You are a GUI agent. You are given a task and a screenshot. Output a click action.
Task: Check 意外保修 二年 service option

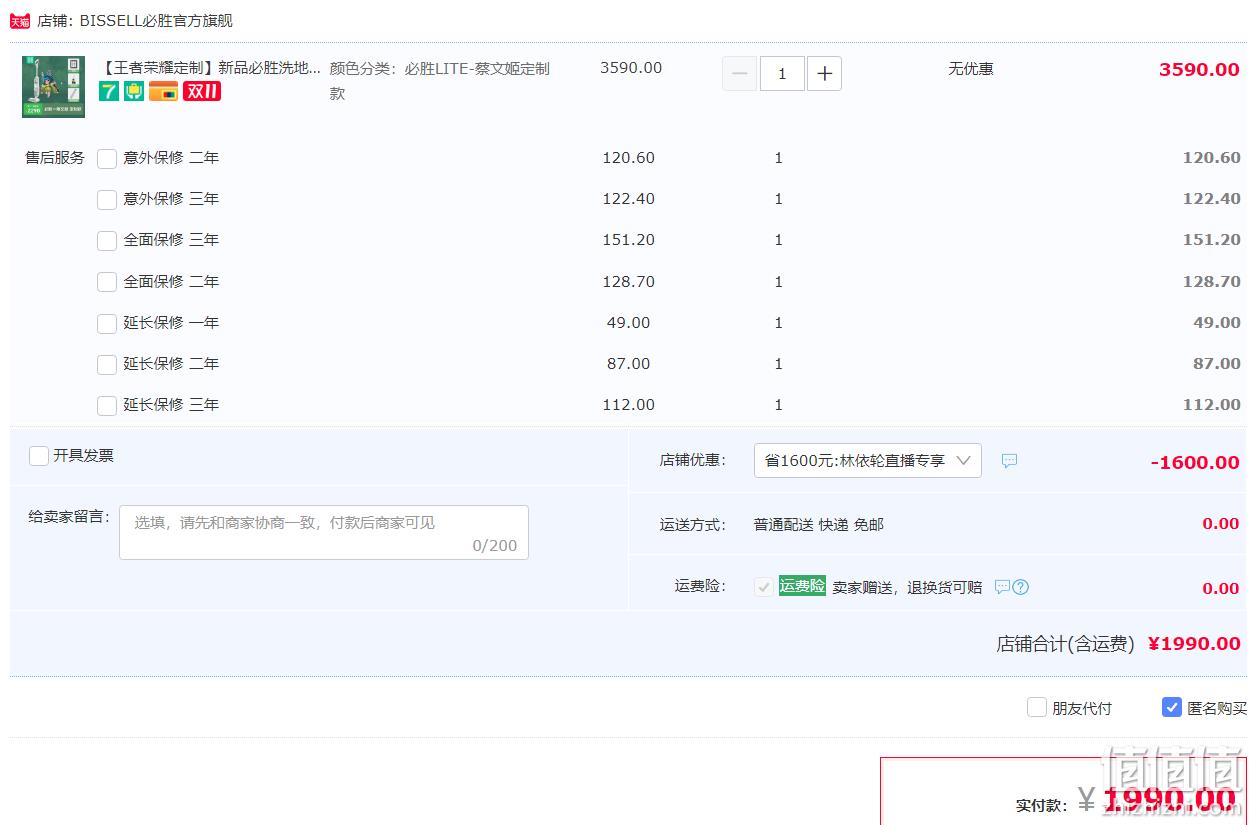(107, 158)
